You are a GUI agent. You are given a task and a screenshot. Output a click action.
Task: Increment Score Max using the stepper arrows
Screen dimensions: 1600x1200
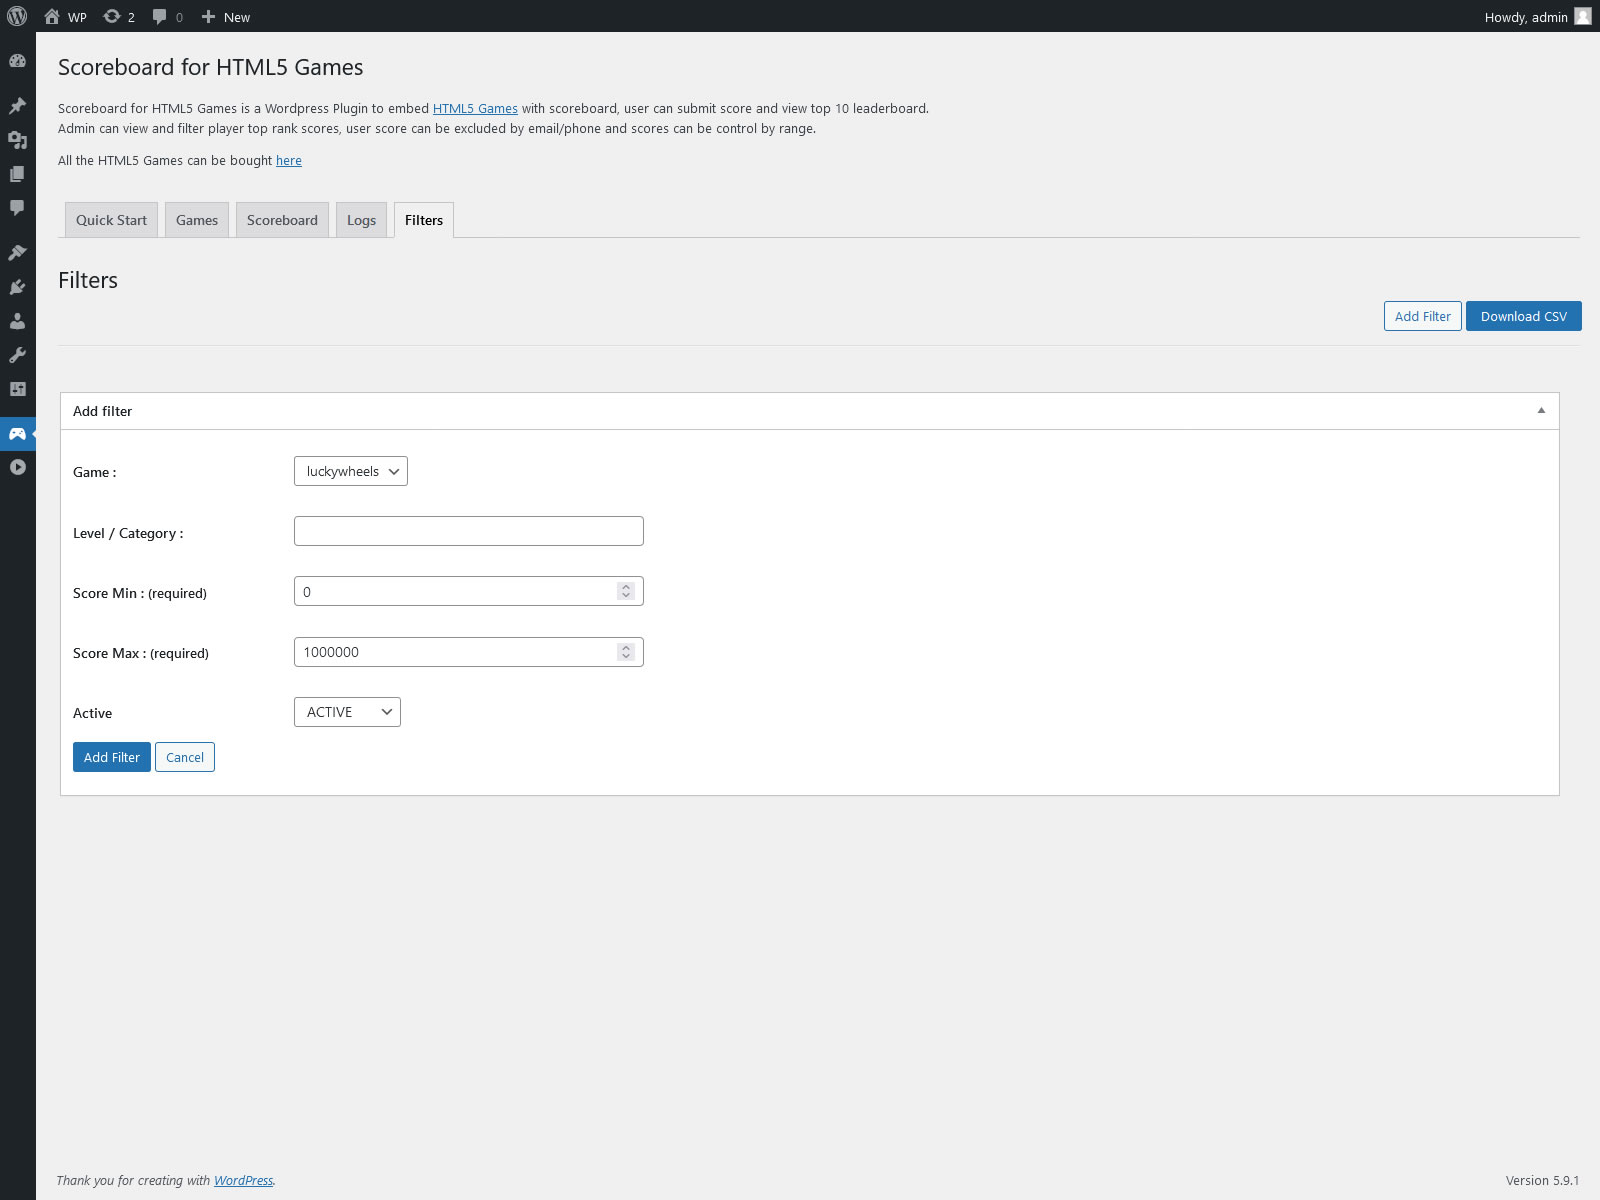point(626,647)
